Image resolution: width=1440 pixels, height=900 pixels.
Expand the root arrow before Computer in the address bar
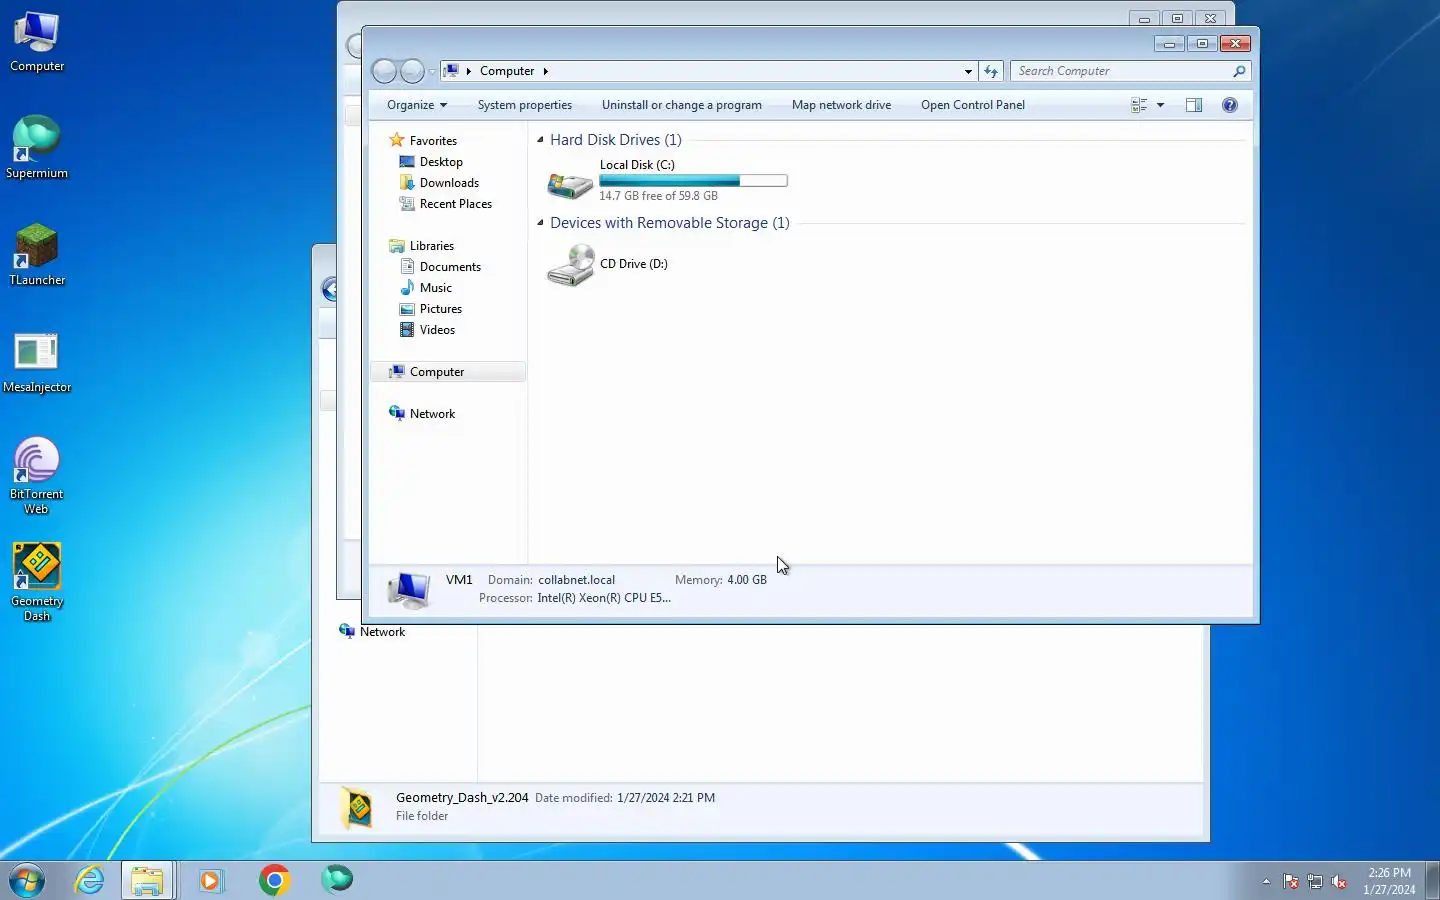pyautogui.click(x=468, y=71)
